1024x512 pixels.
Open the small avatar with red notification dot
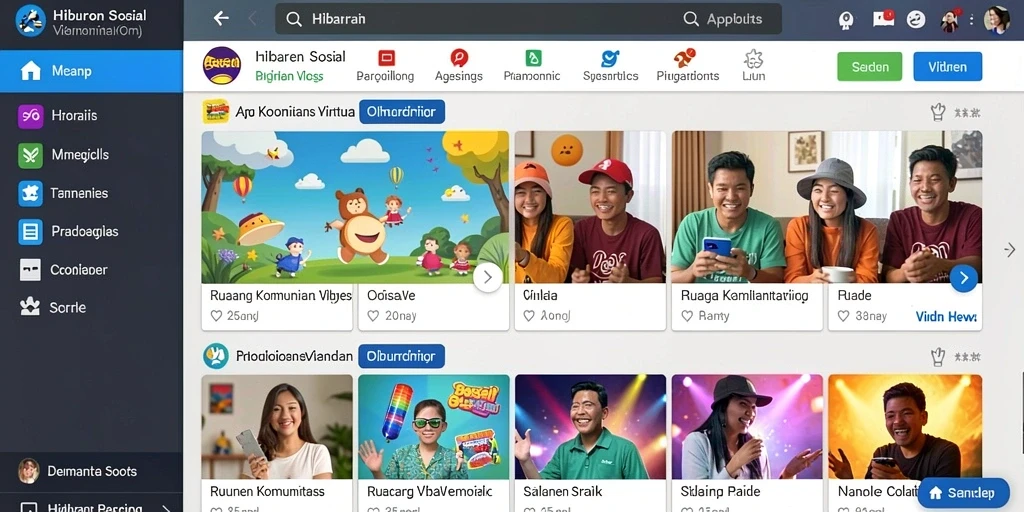tap(950, 20)
